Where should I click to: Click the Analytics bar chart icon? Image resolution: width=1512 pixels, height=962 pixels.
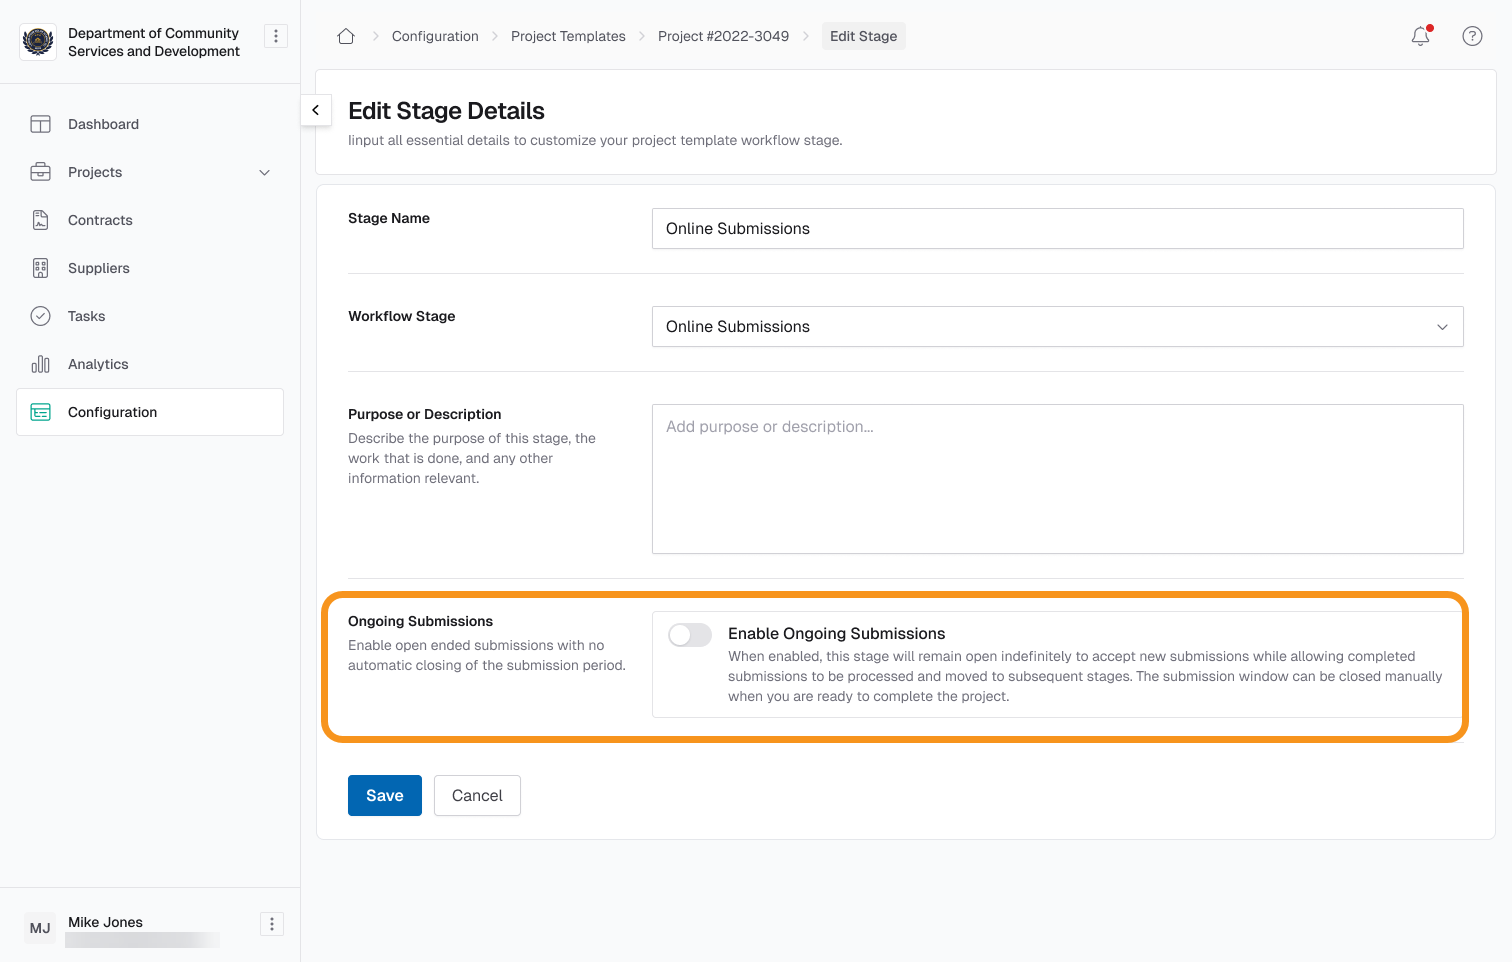point(40,364)
